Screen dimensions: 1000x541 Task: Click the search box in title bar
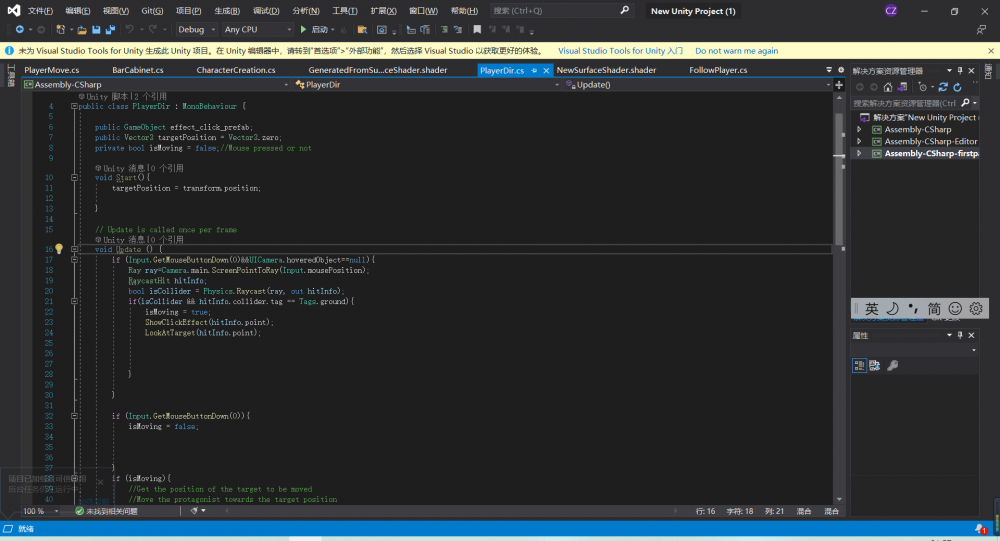[561, 10]
